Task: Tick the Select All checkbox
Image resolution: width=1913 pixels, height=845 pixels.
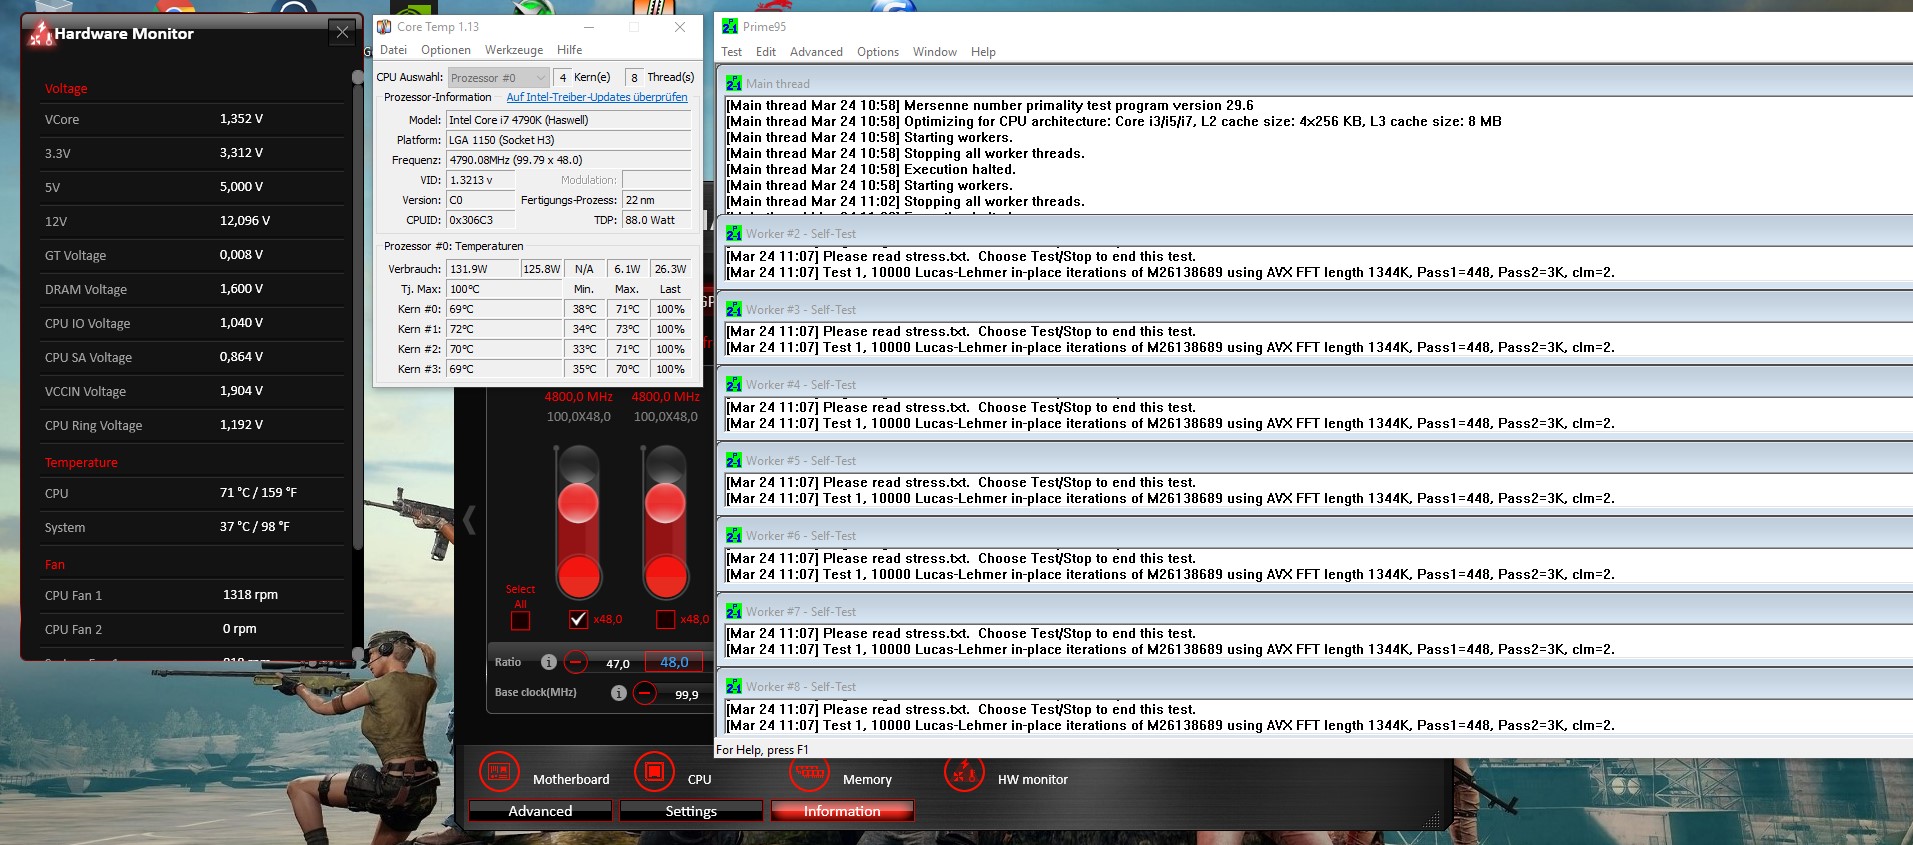Action: coord(520,621)
